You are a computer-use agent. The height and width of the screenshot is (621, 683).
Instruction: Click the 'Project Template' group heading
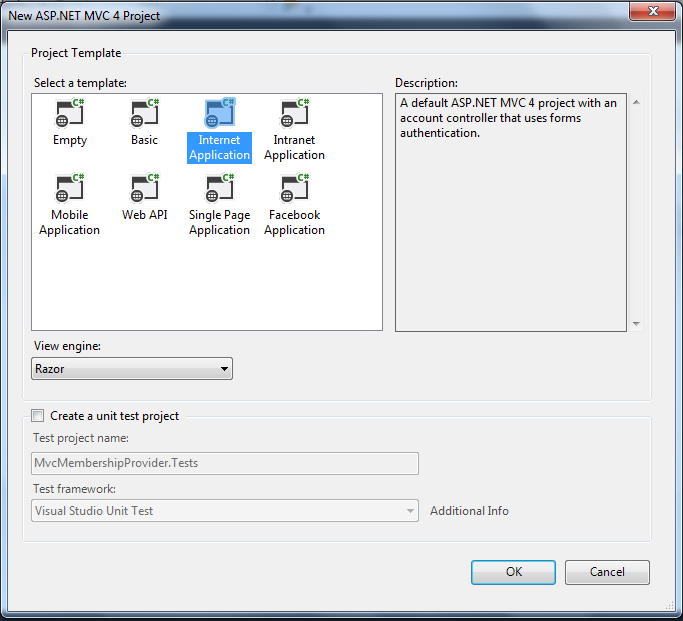(76, 53)
